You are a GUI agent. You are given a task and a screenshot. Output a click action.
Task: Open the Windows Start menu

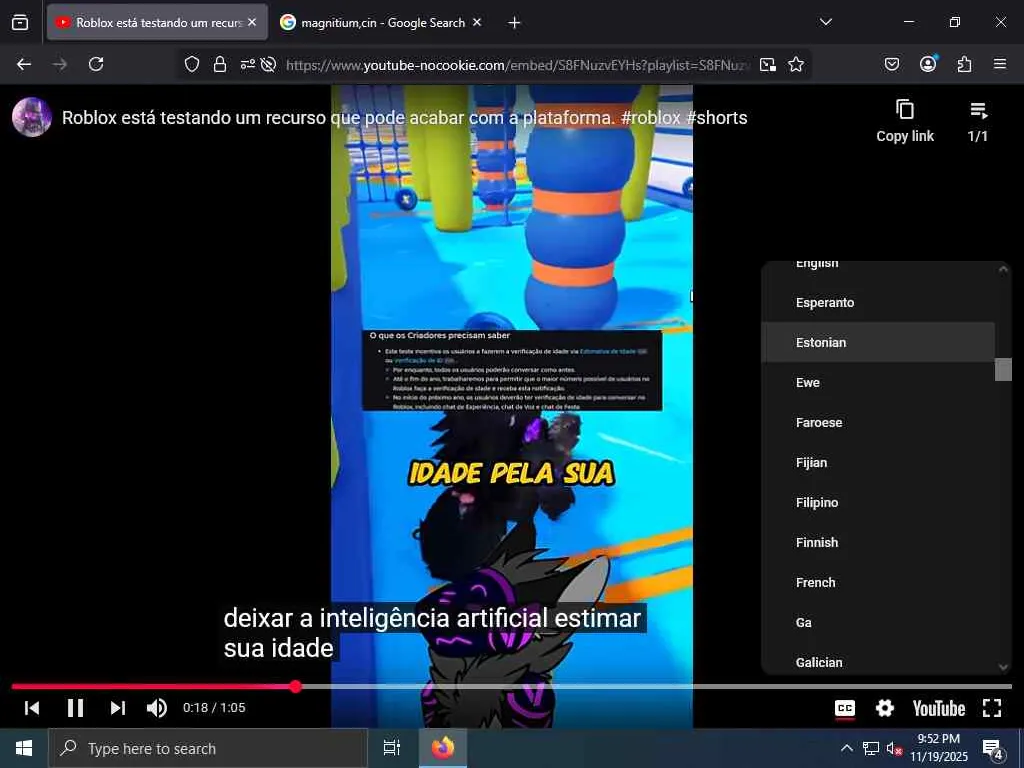tap(24, 748)
